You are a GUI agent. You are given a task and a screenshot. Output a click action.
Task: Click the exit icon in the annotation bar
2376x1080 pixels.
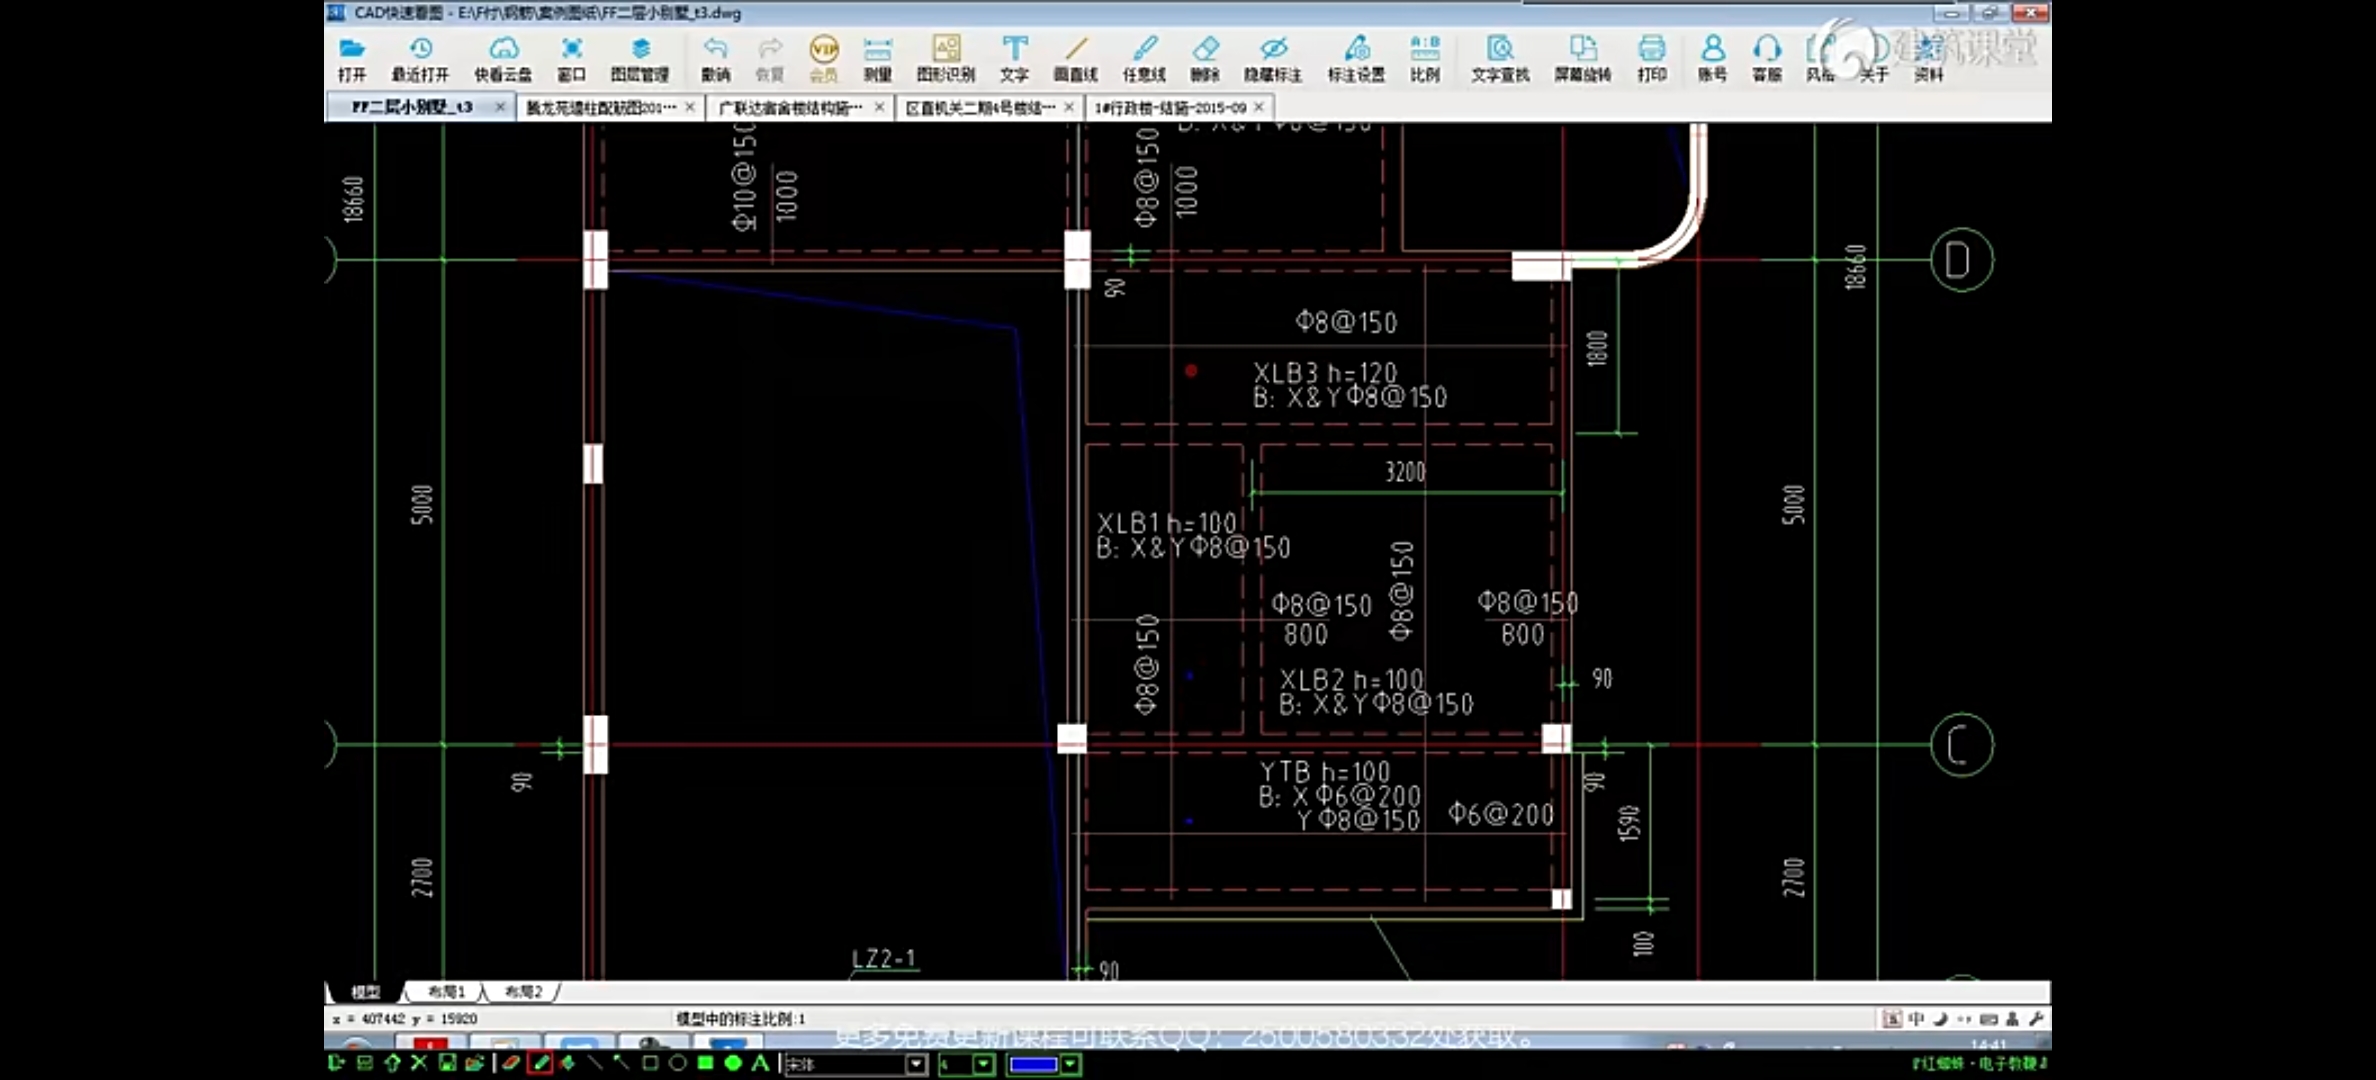[x=336, y=1063]
